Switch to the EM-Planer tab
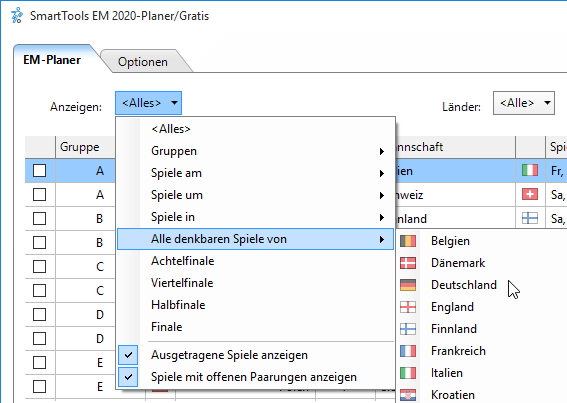 [52, 60]
